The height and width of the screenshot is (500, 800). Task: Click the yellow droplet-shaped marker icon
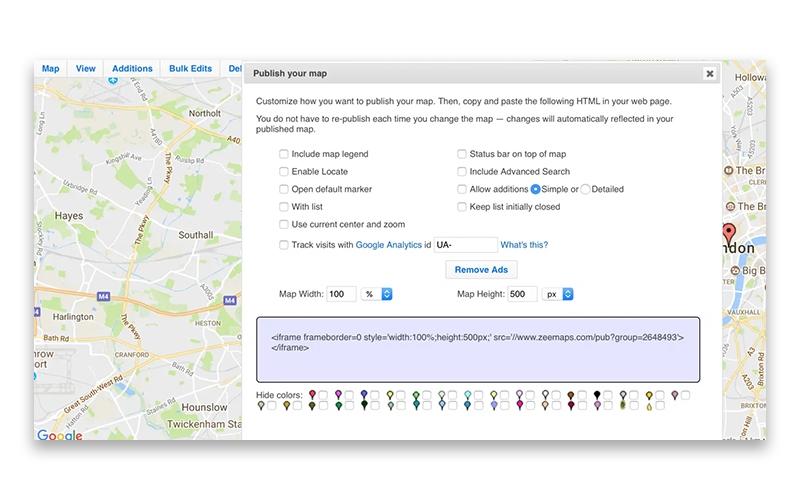649,406
